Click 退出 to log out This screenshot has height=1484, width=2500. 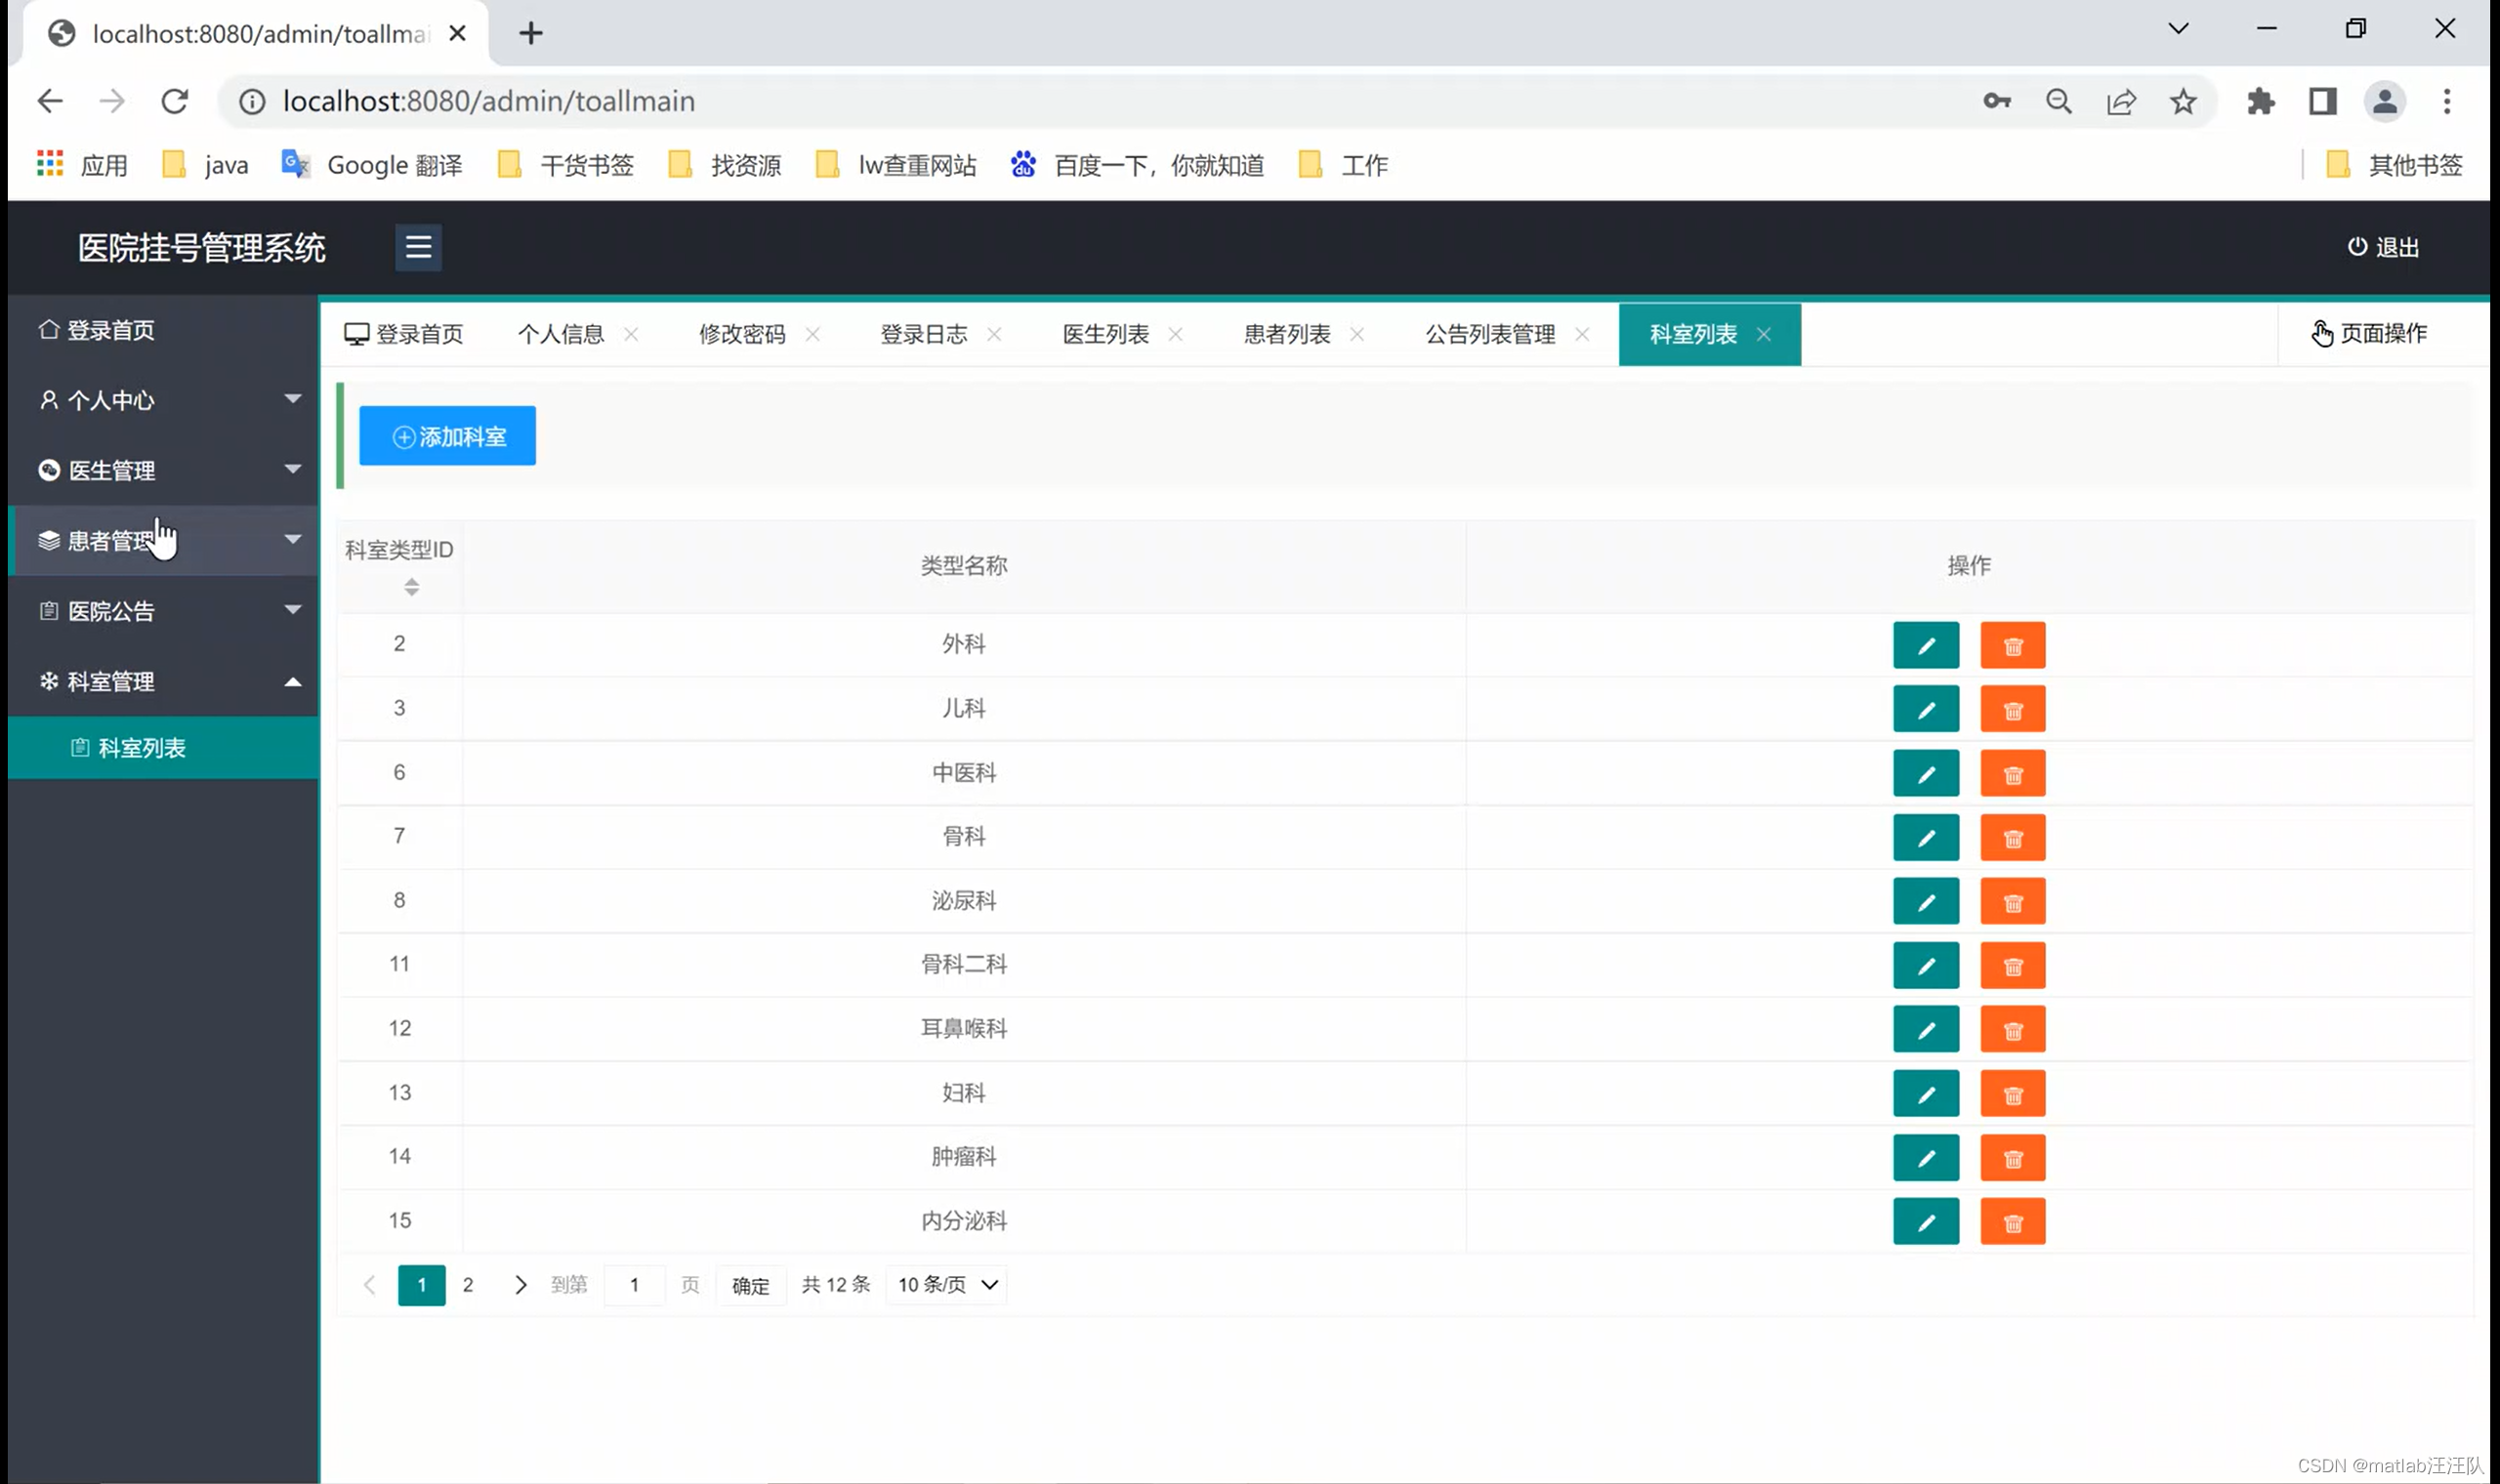pos(2383,247)
